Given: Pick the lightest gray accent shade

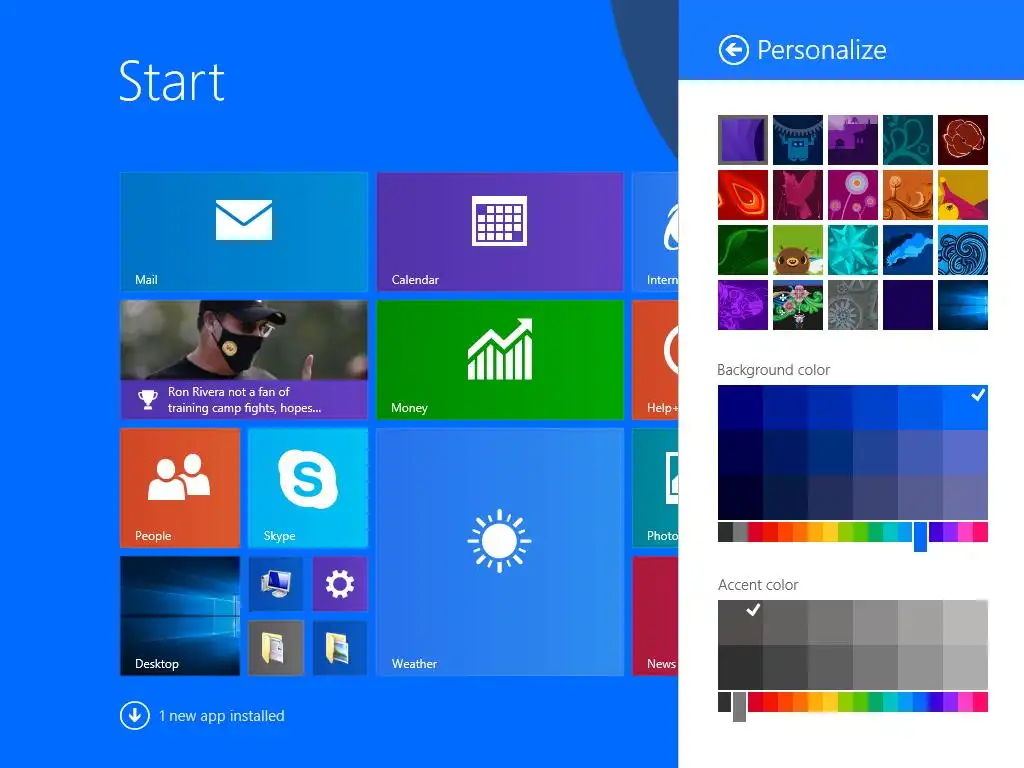Looking at the screenshot, I should [965, 622].
